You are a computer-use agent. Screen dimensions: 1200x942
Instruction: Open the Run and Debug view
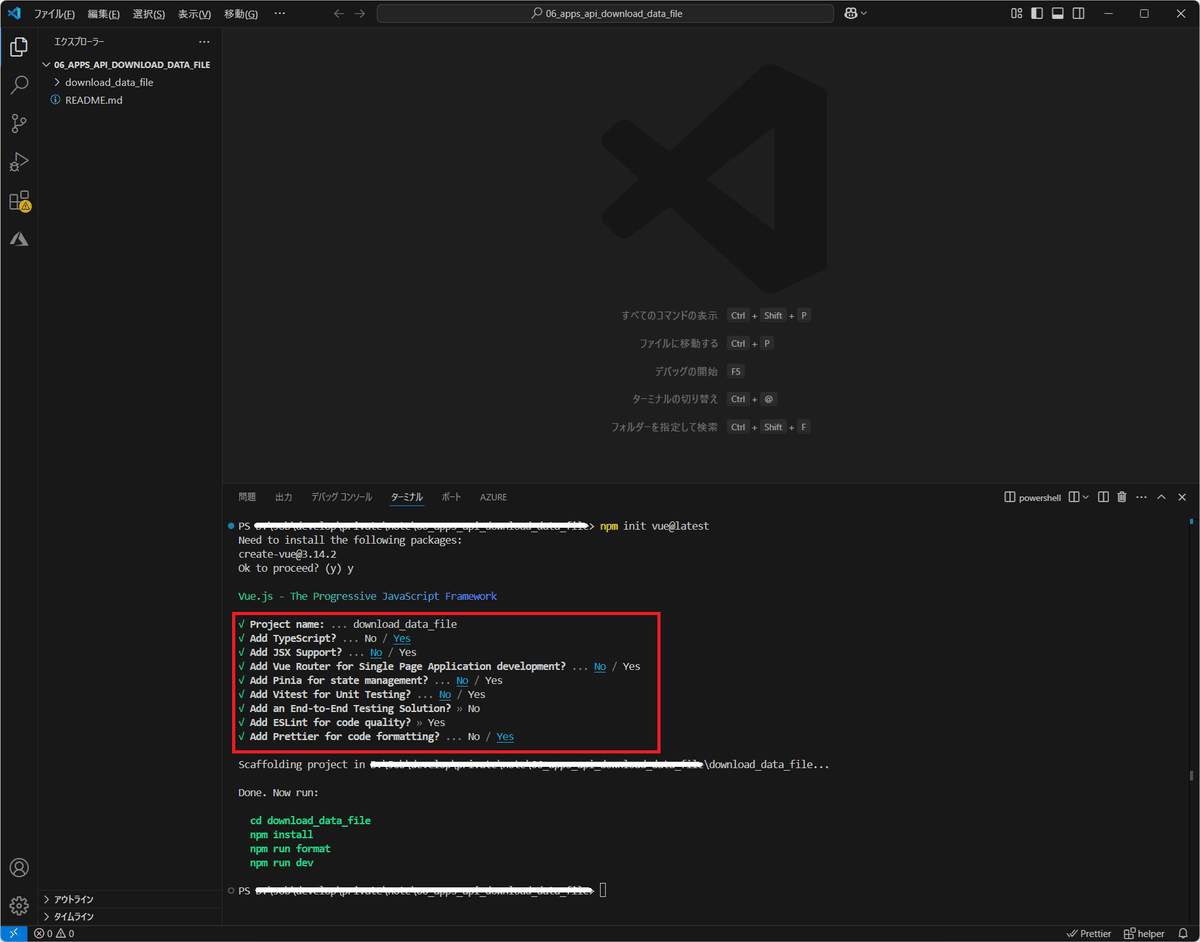click(18, 161)
